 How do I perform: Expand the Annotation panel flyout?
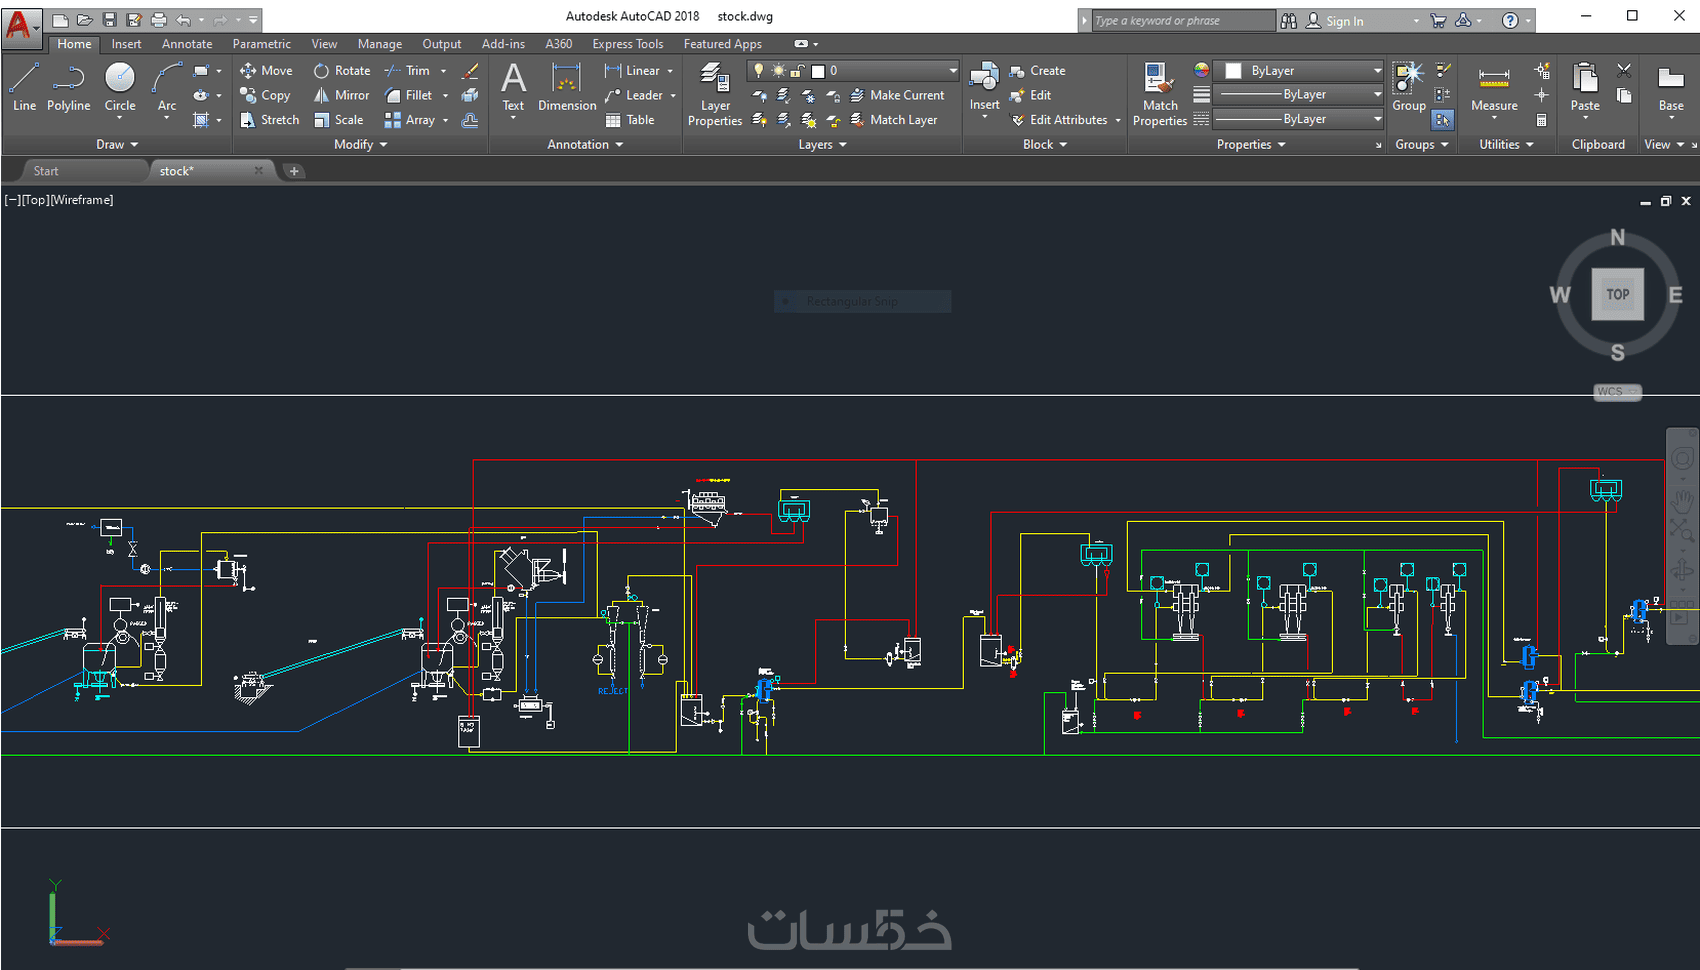585,145
